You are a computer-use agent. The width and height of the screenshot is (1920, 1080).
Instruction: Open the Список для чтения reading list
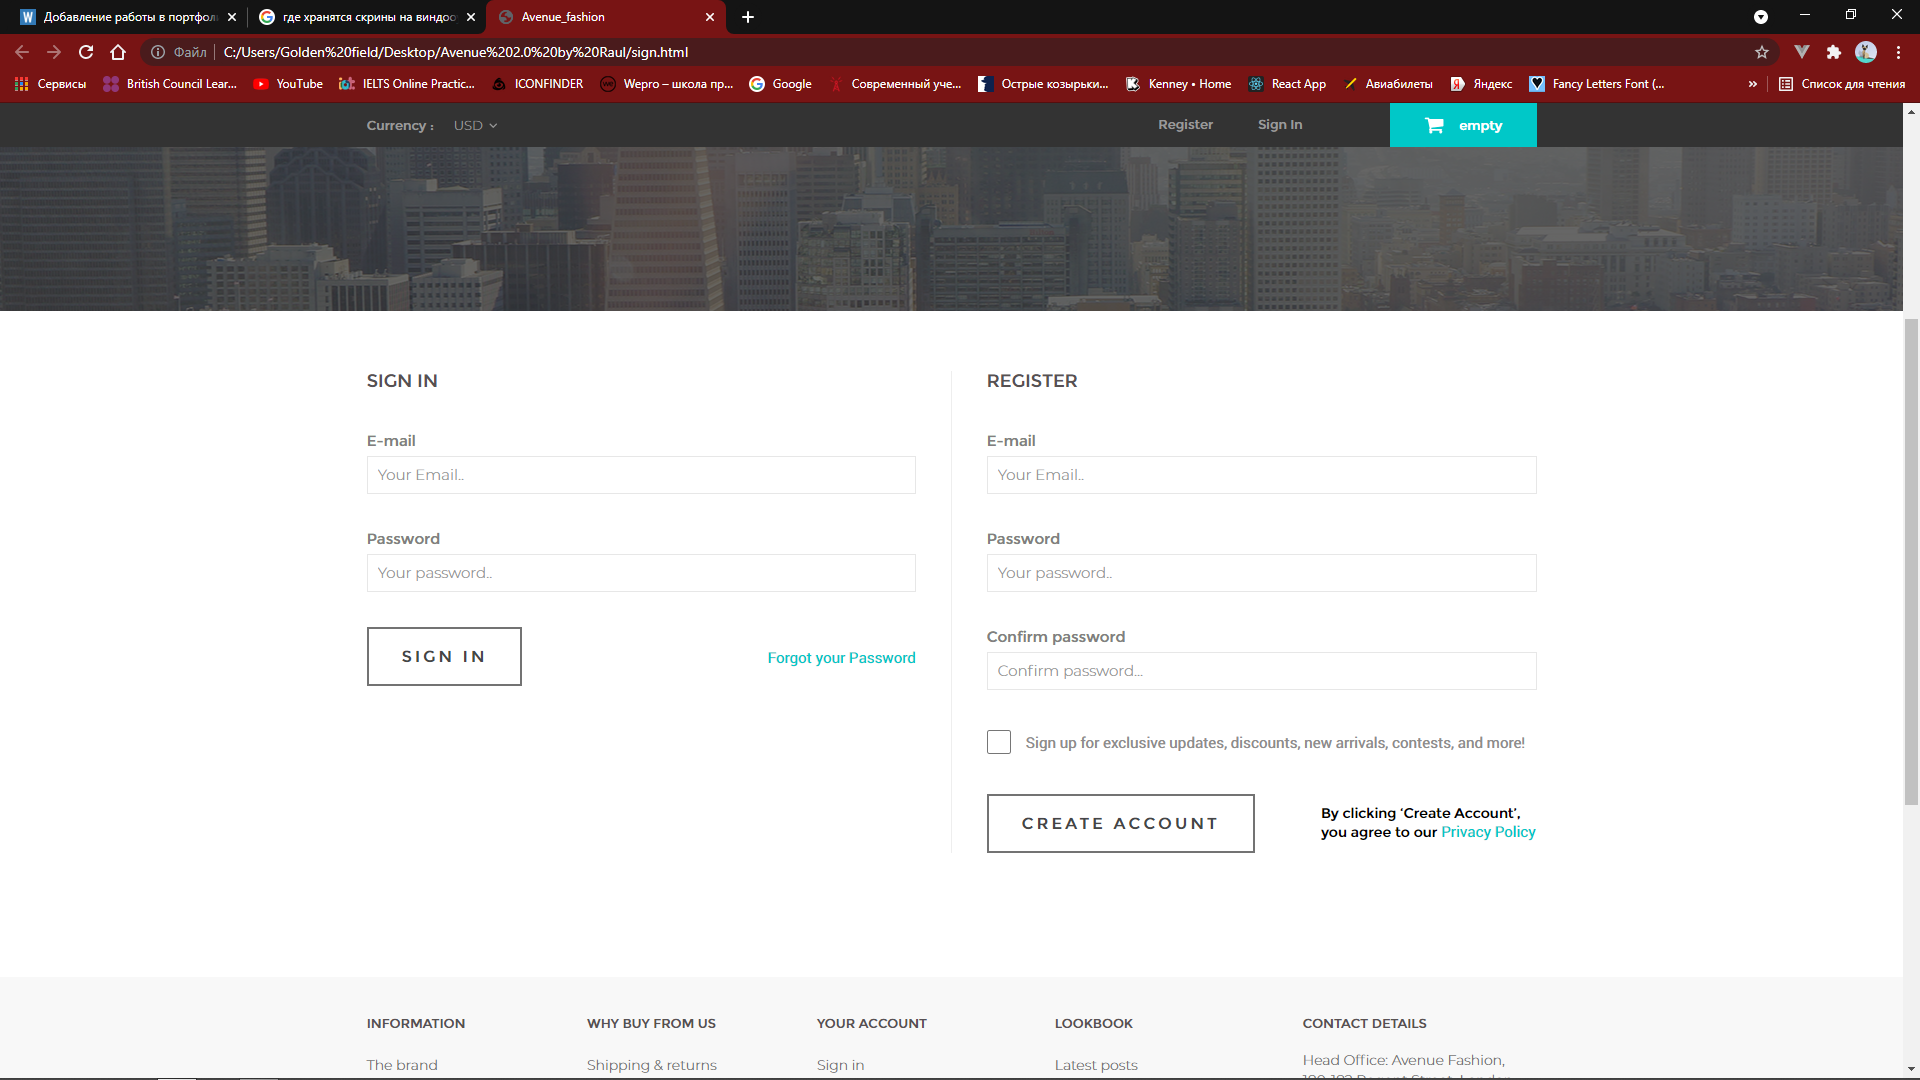1842,84
